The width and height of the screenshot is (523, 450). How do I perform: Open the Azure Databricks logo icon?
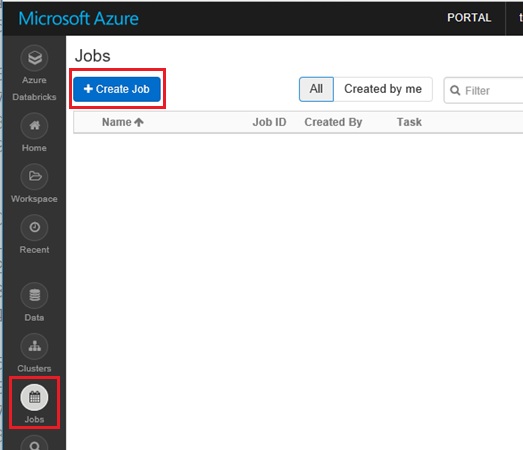(x=34, y=58)
